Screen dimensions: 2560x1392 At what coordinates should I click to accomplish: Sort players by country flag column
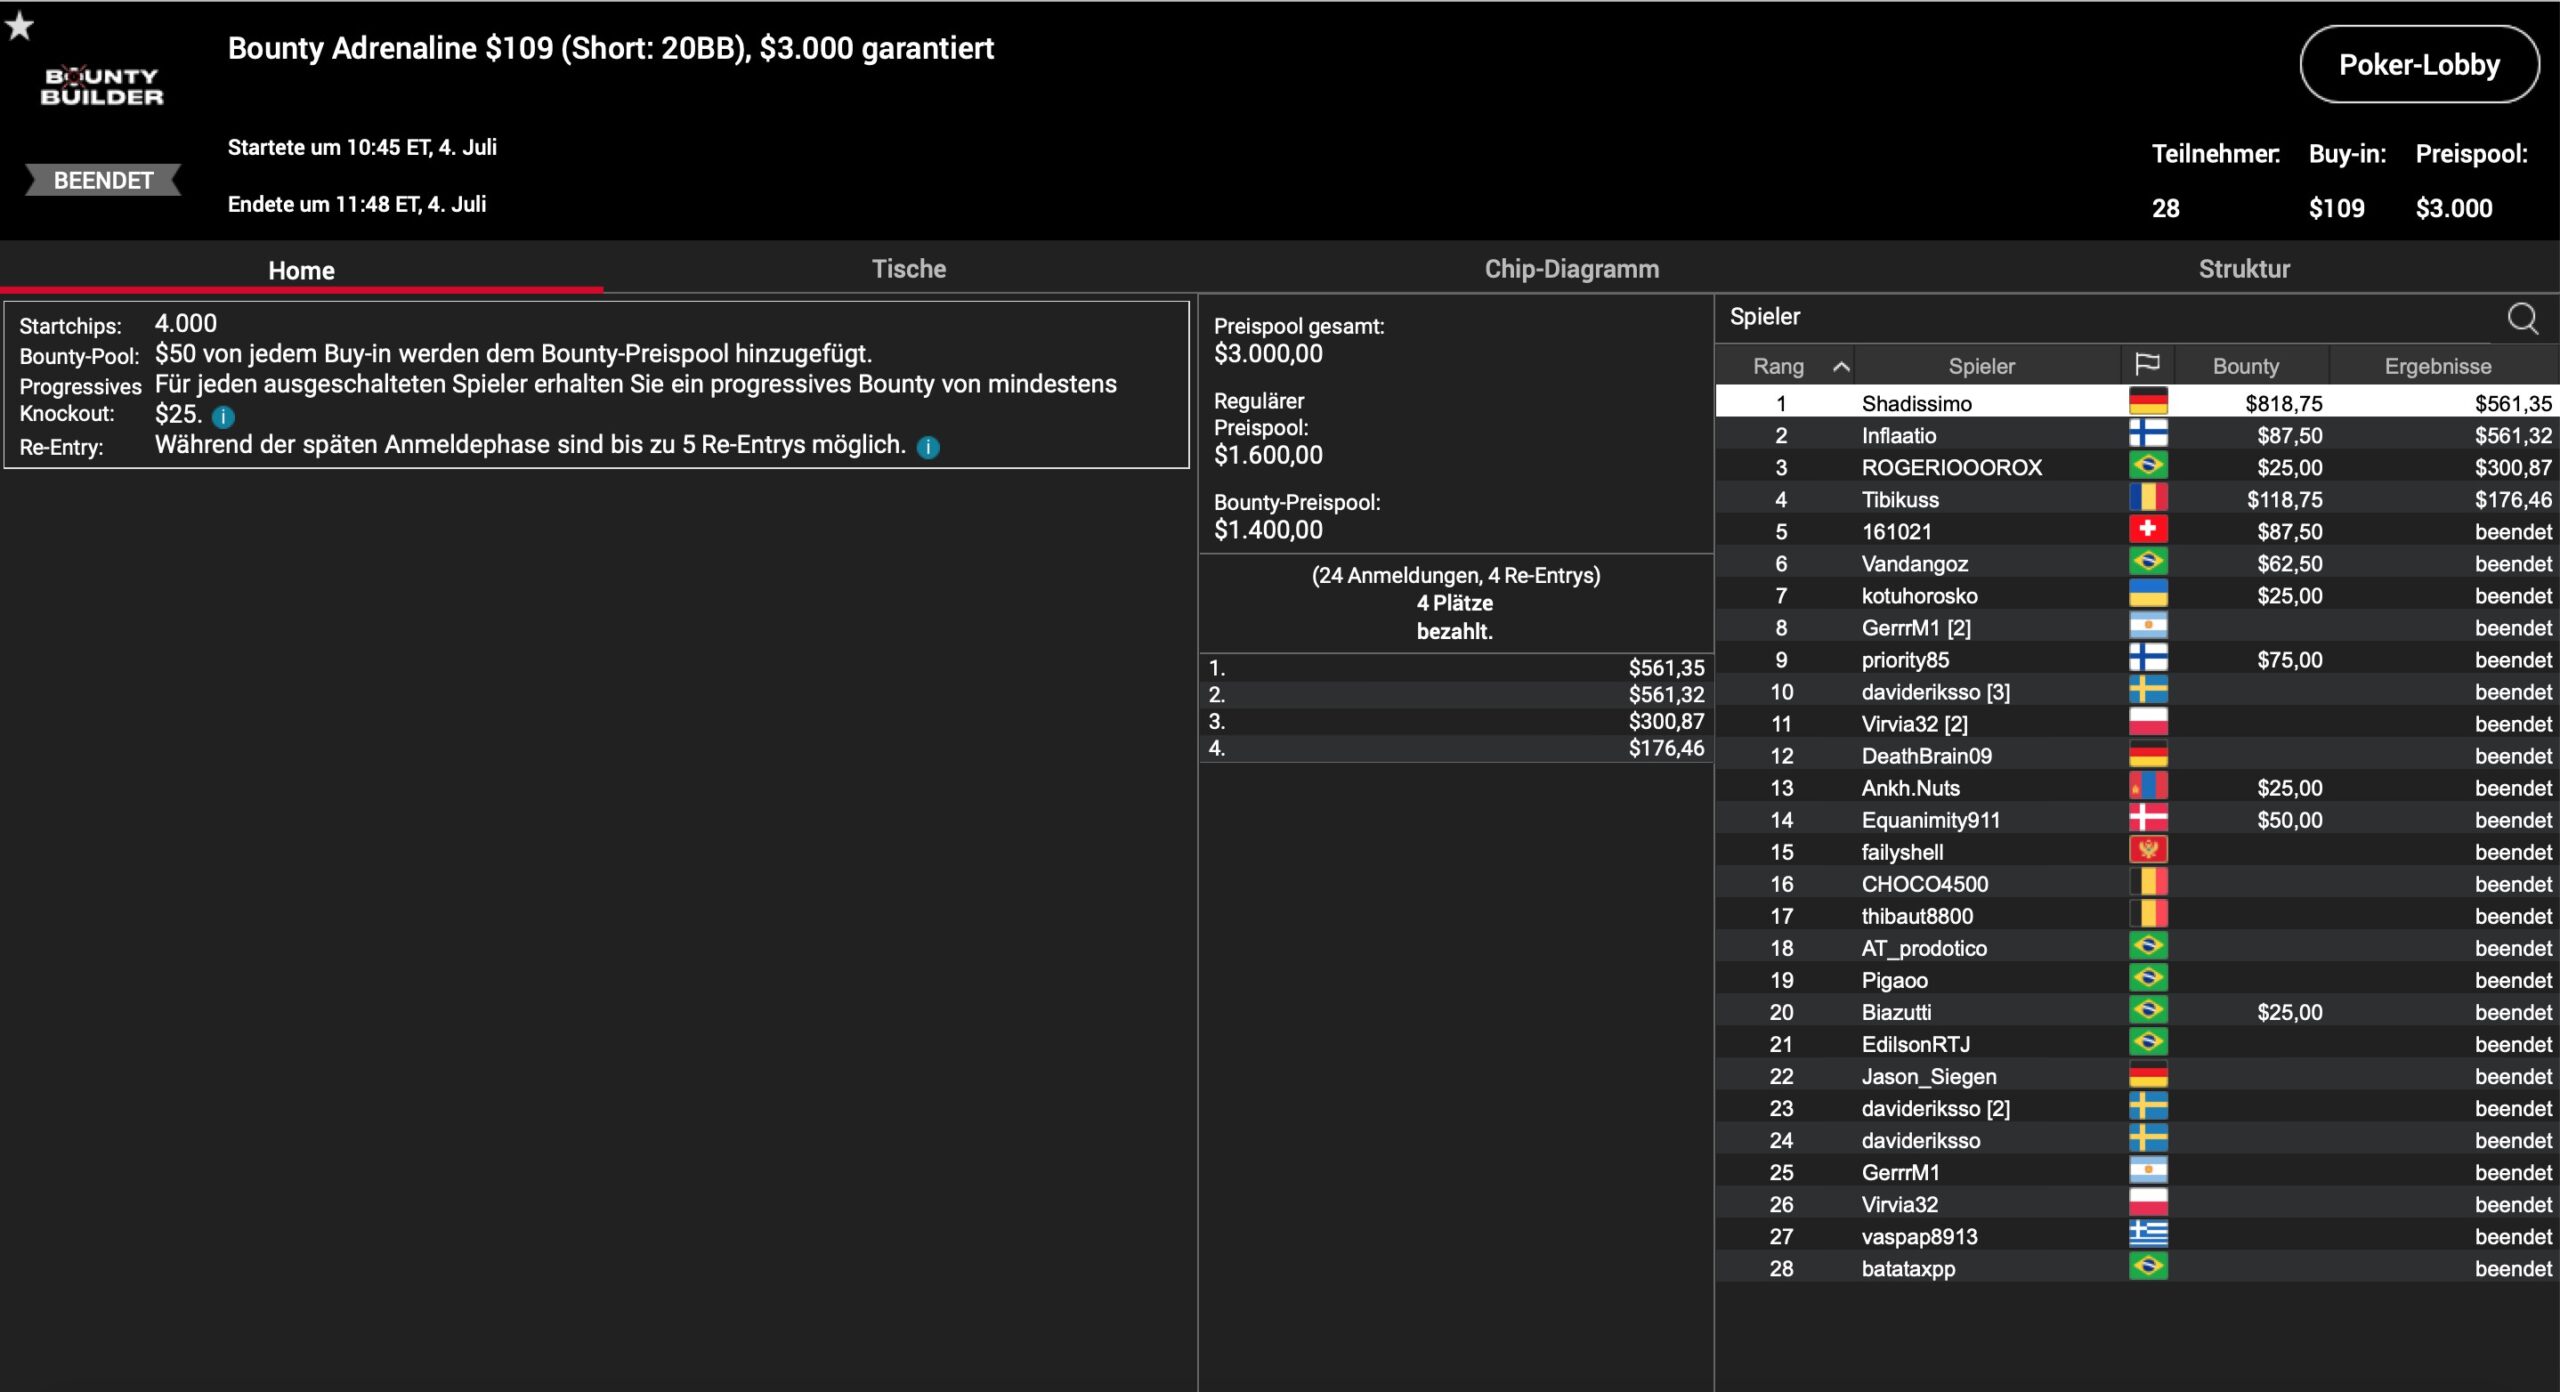pos(2146,365)
